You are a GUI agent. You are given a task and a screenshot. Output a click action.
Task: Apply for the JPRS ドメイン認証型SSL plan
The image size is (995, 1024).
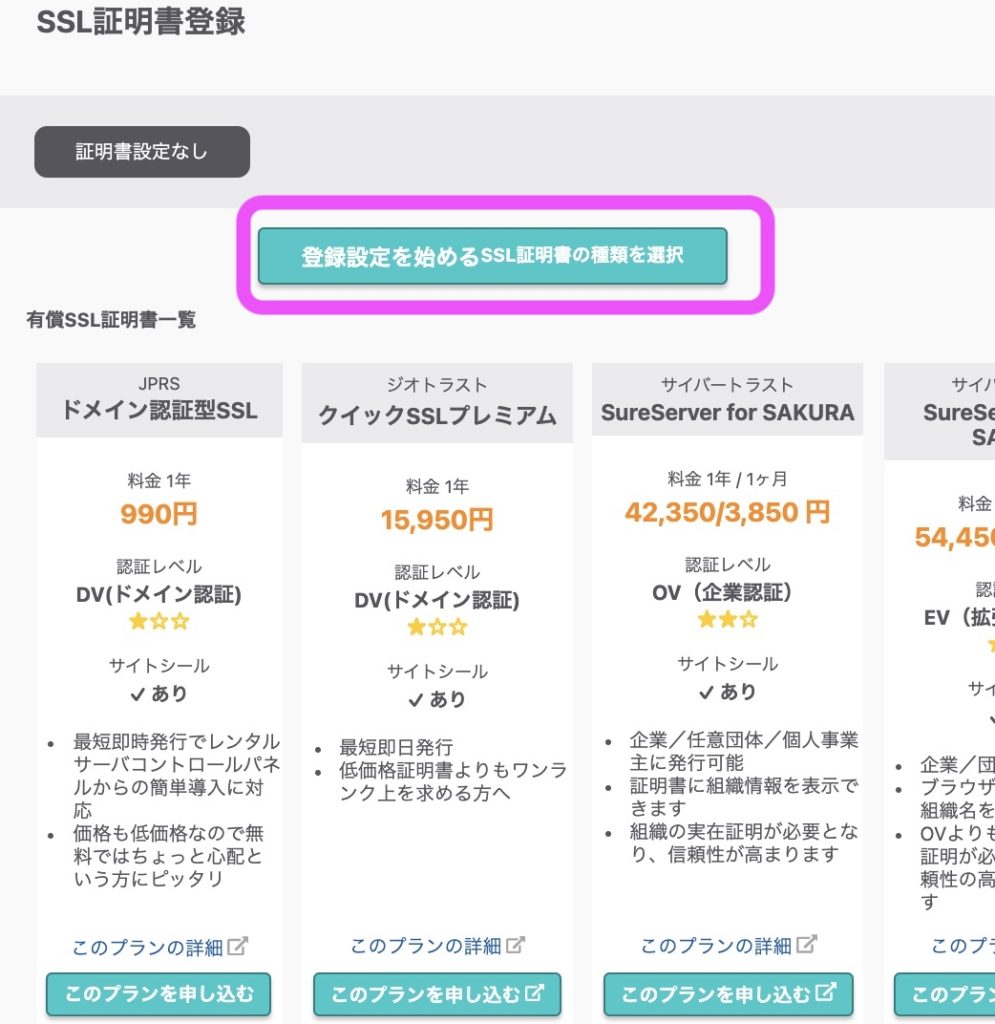(158, 994)
